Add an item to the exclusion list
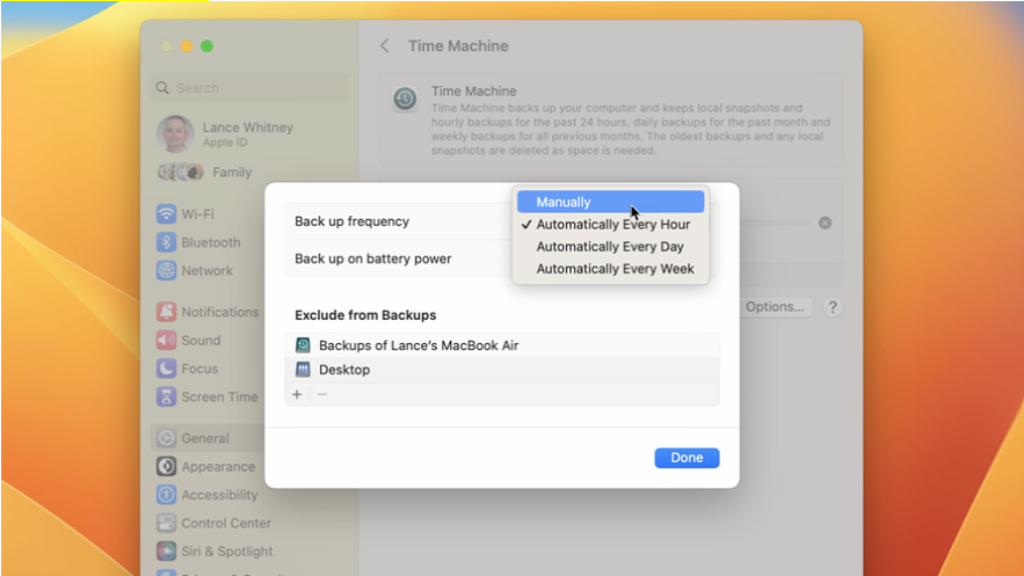This screenshot has width=1024, height=576. point(297,394)
